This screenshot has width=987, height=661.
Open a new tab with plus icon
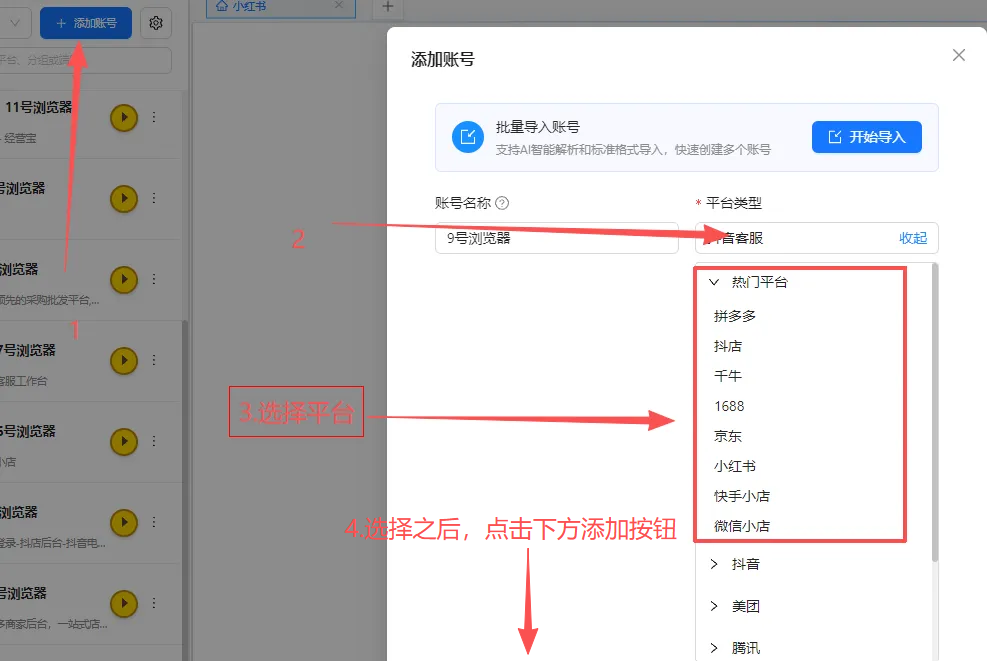pyautogui.click(x=388, y=7)
